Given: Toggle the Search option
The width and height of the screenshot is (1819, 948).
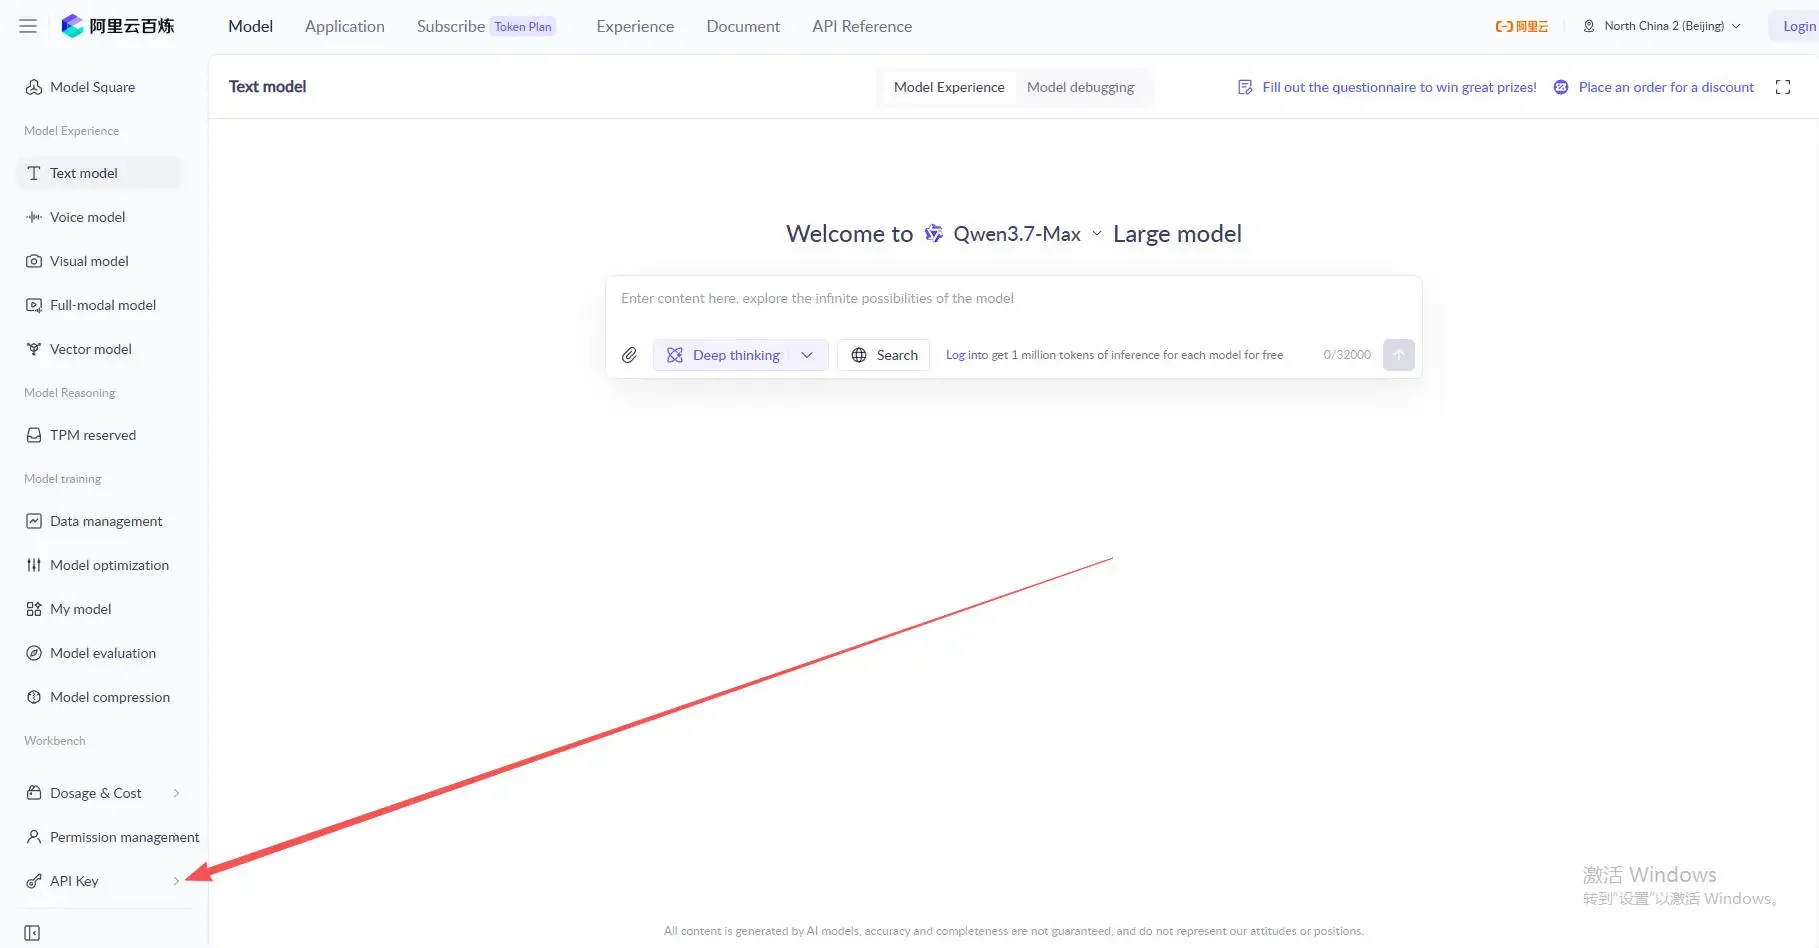Looking at the screenshot, I should [x=884, y=355].
